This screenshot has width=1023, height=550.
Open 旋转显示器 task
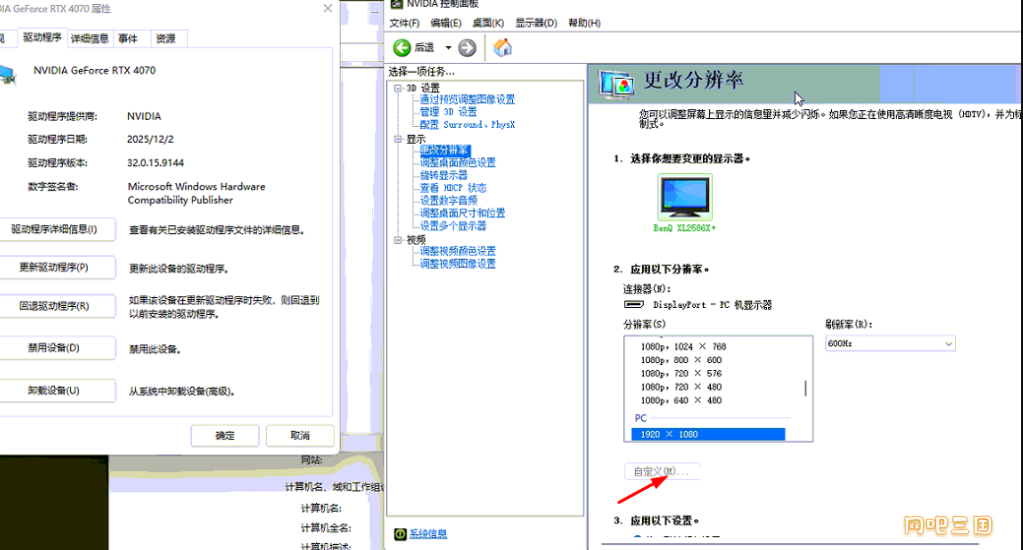444,175
